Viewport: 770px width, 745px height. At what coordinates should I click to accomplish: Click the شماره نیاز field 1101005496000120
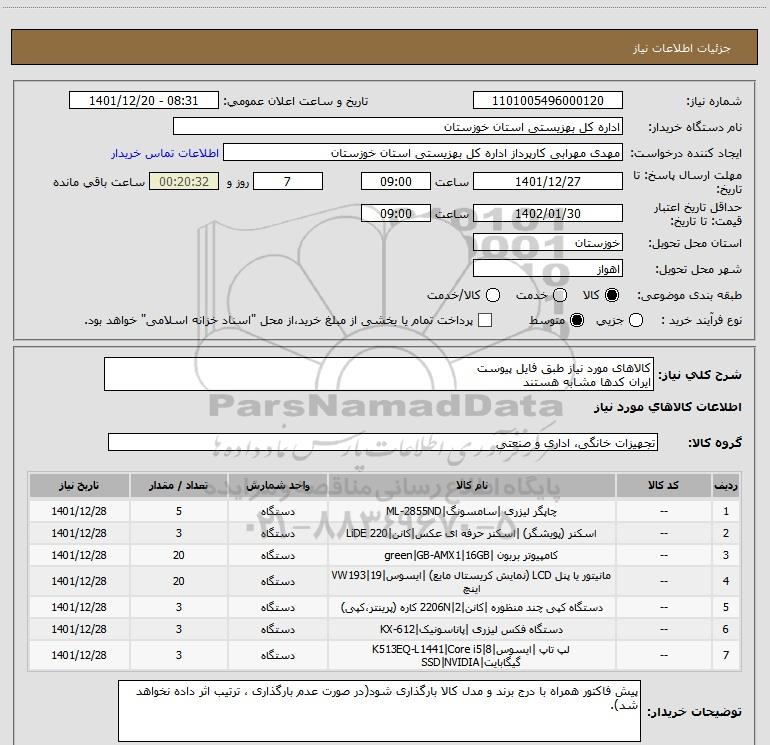click(x=548, y=101)
